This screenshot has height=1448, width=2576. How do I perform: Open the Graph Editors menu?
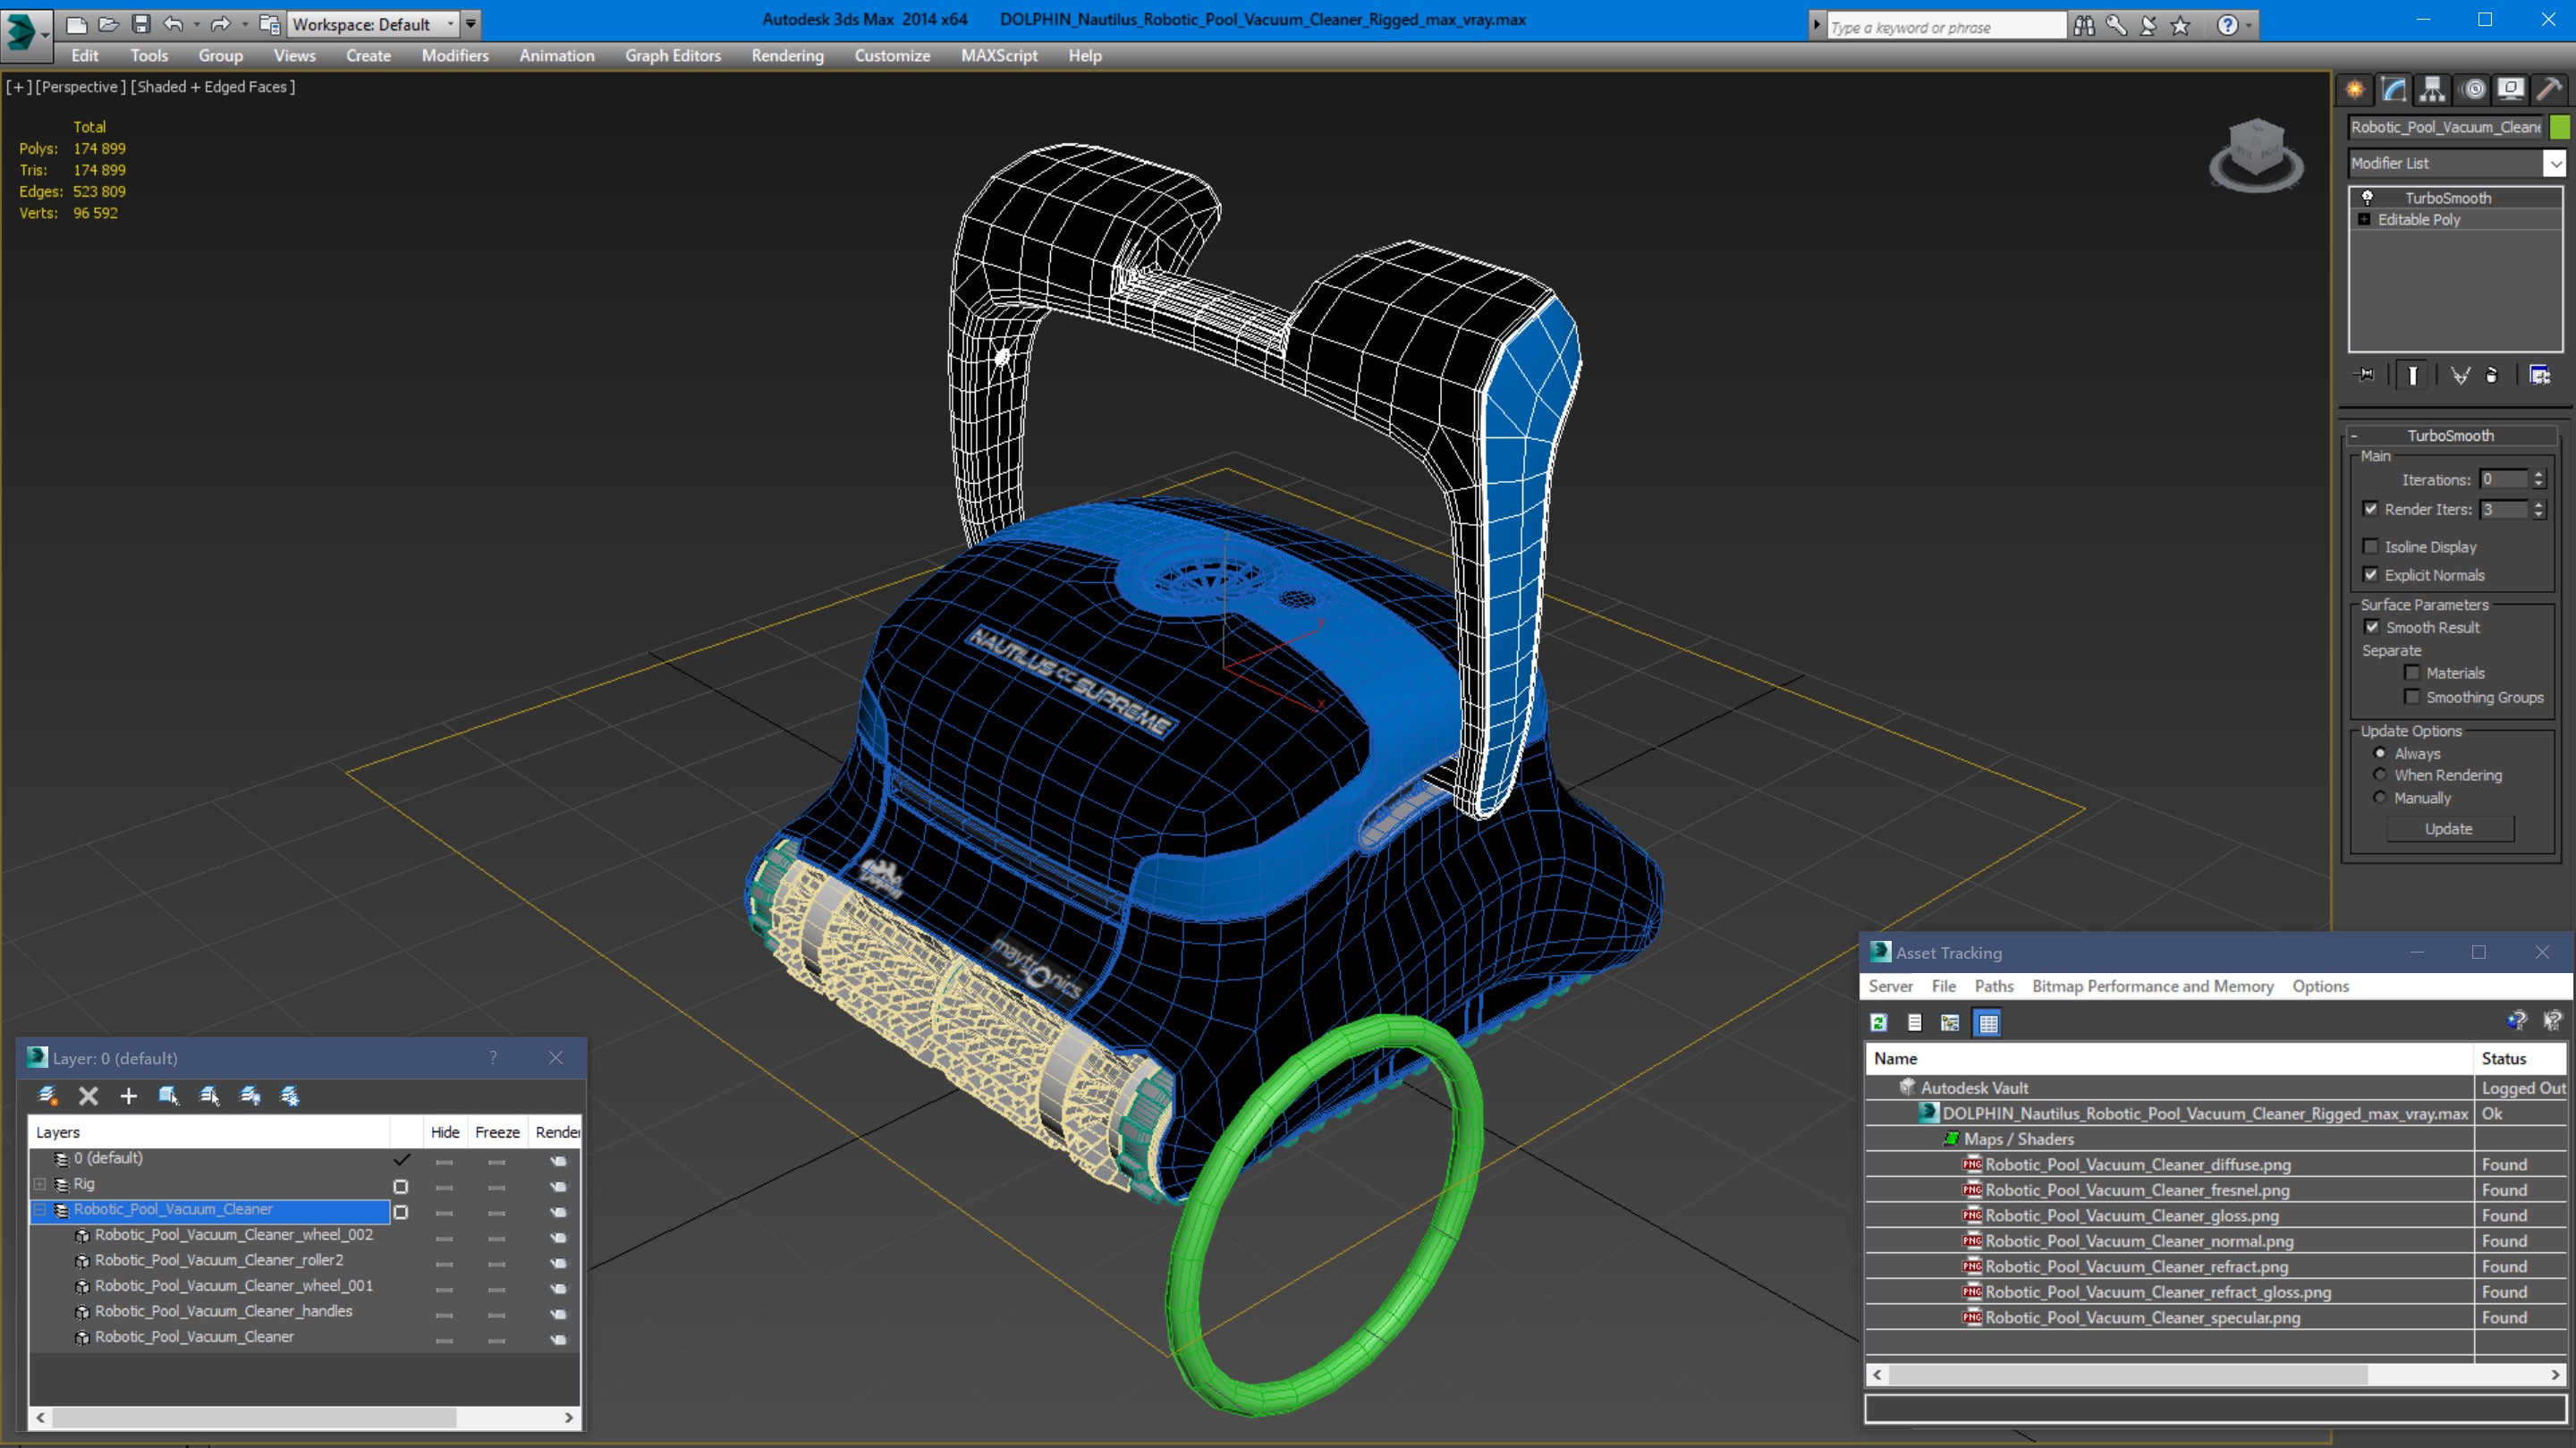pyautogui.click(x=673, y=56)
